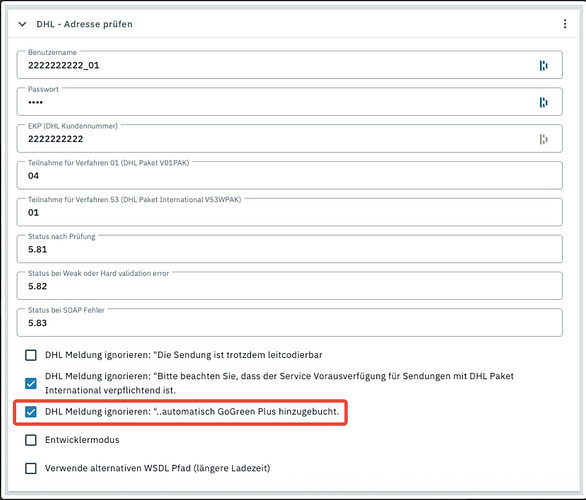
Task: Enable the Entwicklermodus checkbox
Action: point(31,440)
